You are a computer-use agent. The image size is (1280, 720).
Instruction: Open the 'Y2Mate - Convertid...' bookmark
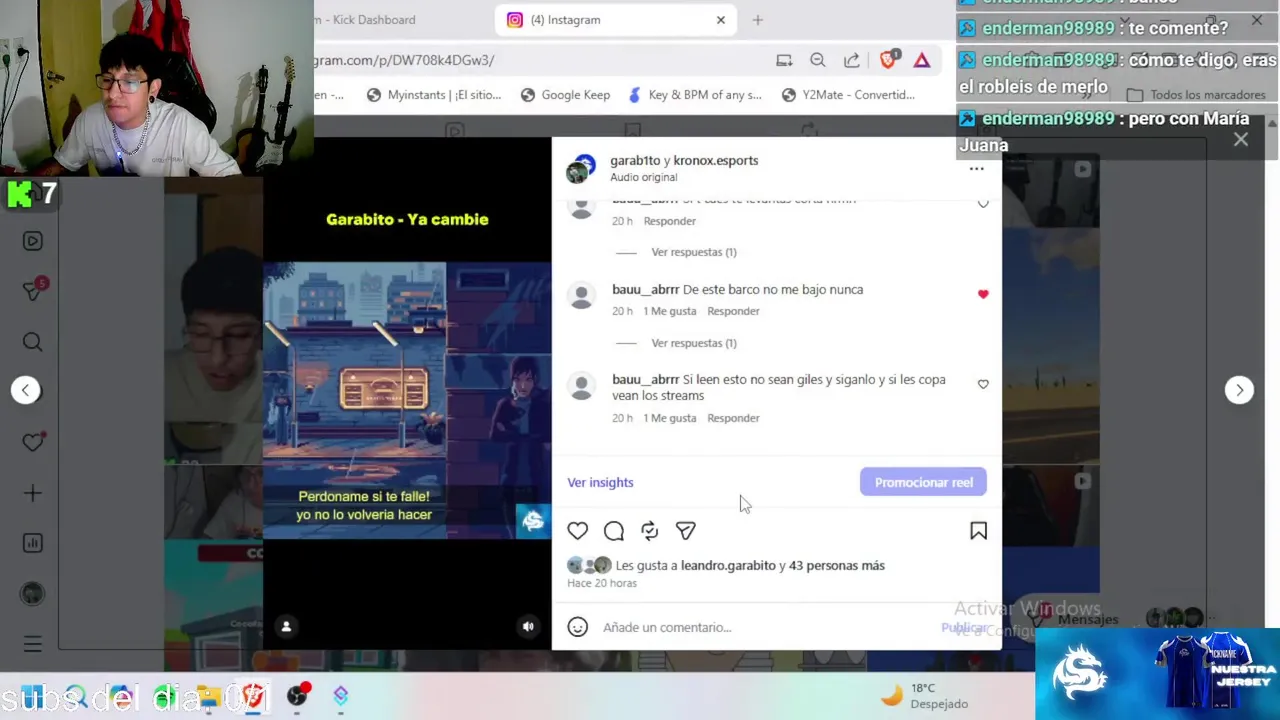click(x=848, y=95)
